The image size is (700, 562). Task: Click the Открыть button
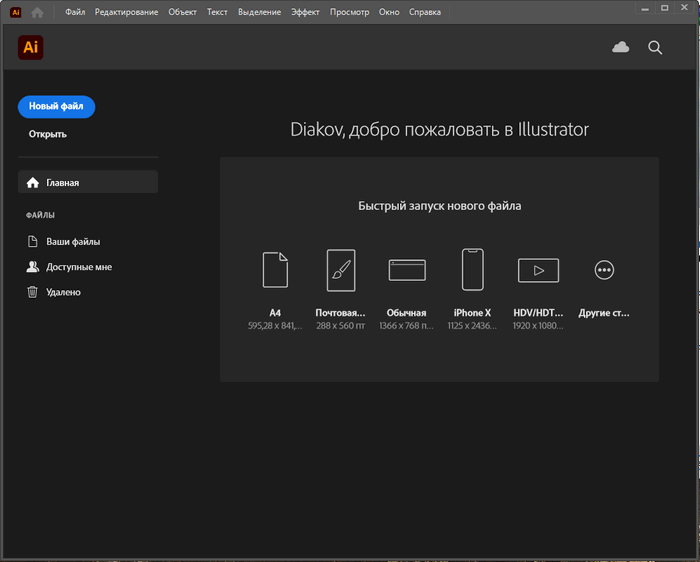click(48, 134)
